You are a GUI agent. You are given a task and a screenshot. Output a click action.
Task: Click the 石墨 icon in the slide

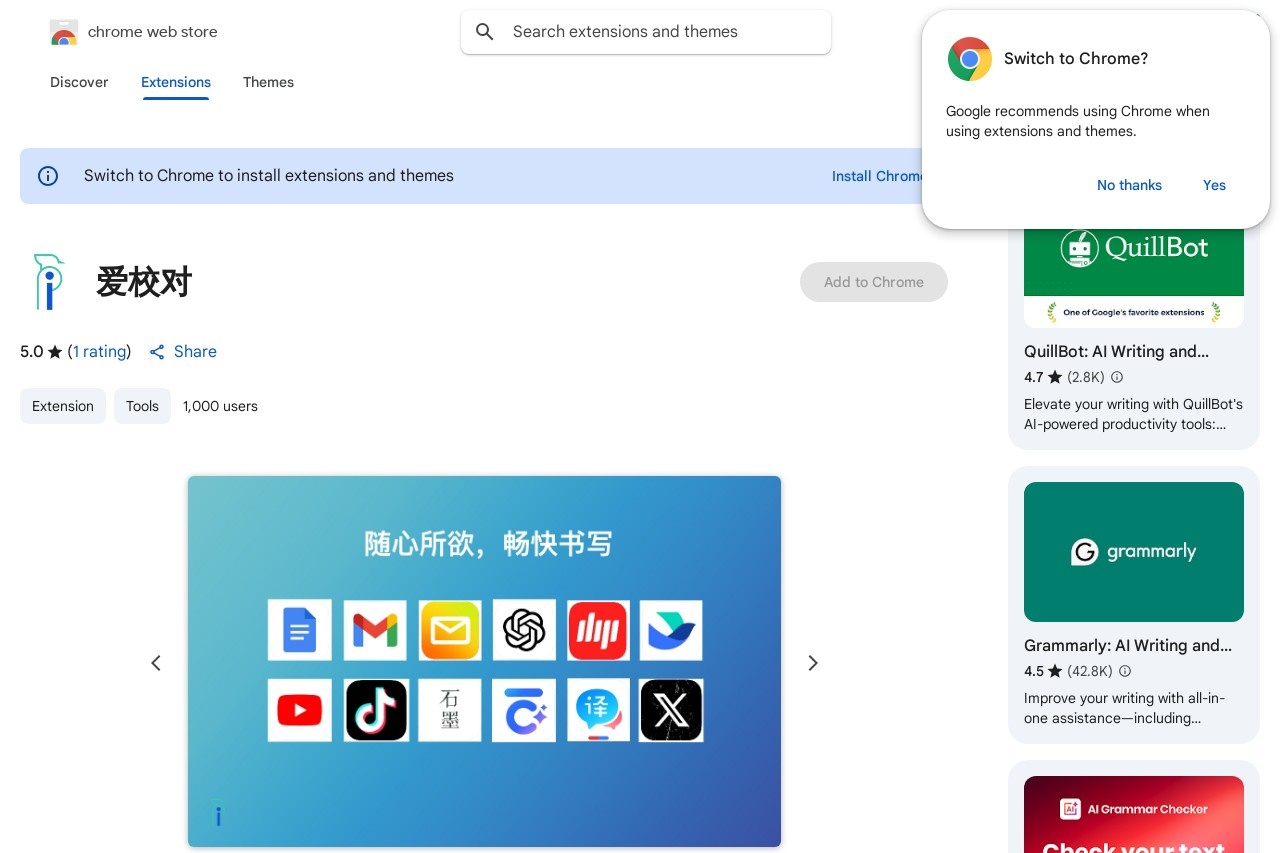[450, 710]
